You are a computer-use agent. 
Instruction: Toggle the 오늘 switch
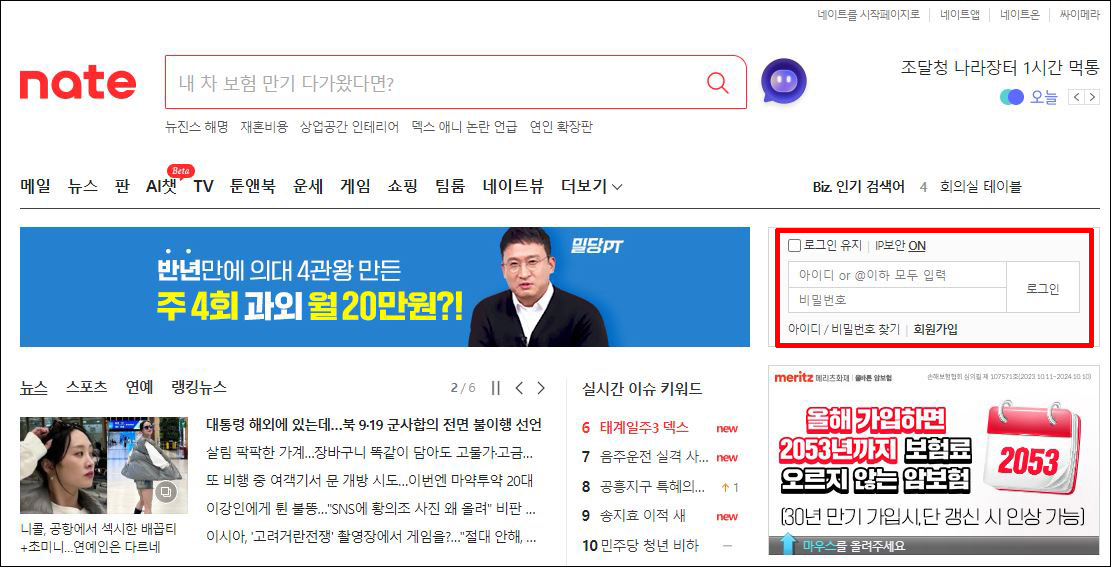(1012, 97)
